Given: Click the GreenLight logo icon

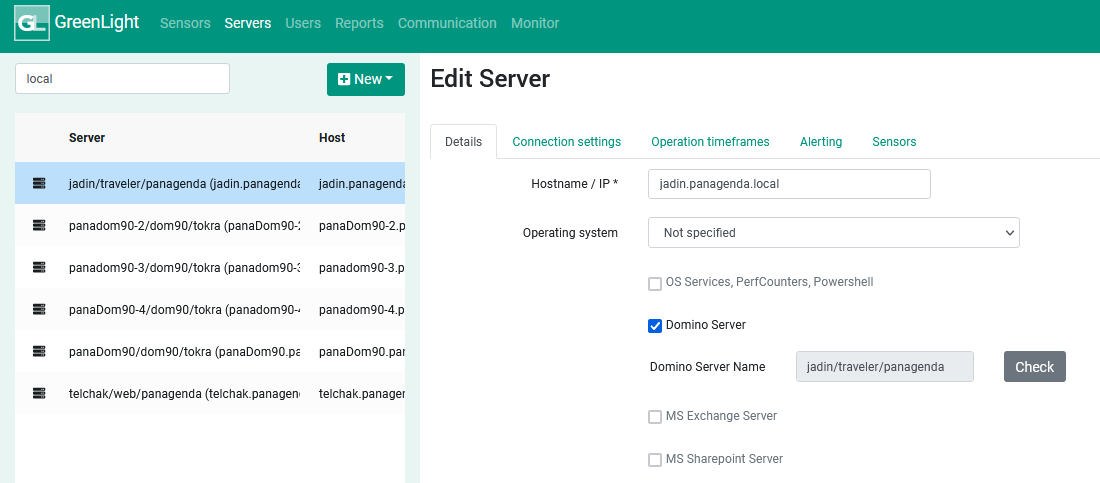Looking at the screenshot, I should [x=32, y=23].
